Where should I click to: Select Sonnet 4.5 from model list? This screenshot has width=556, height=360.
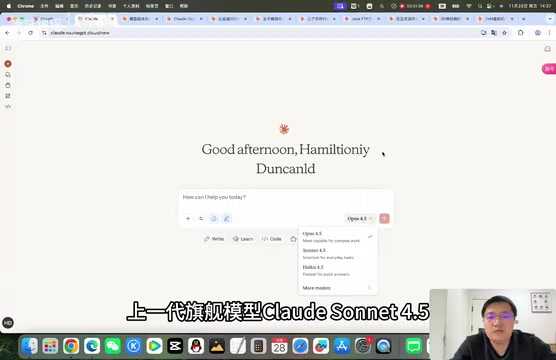point(338,254)
